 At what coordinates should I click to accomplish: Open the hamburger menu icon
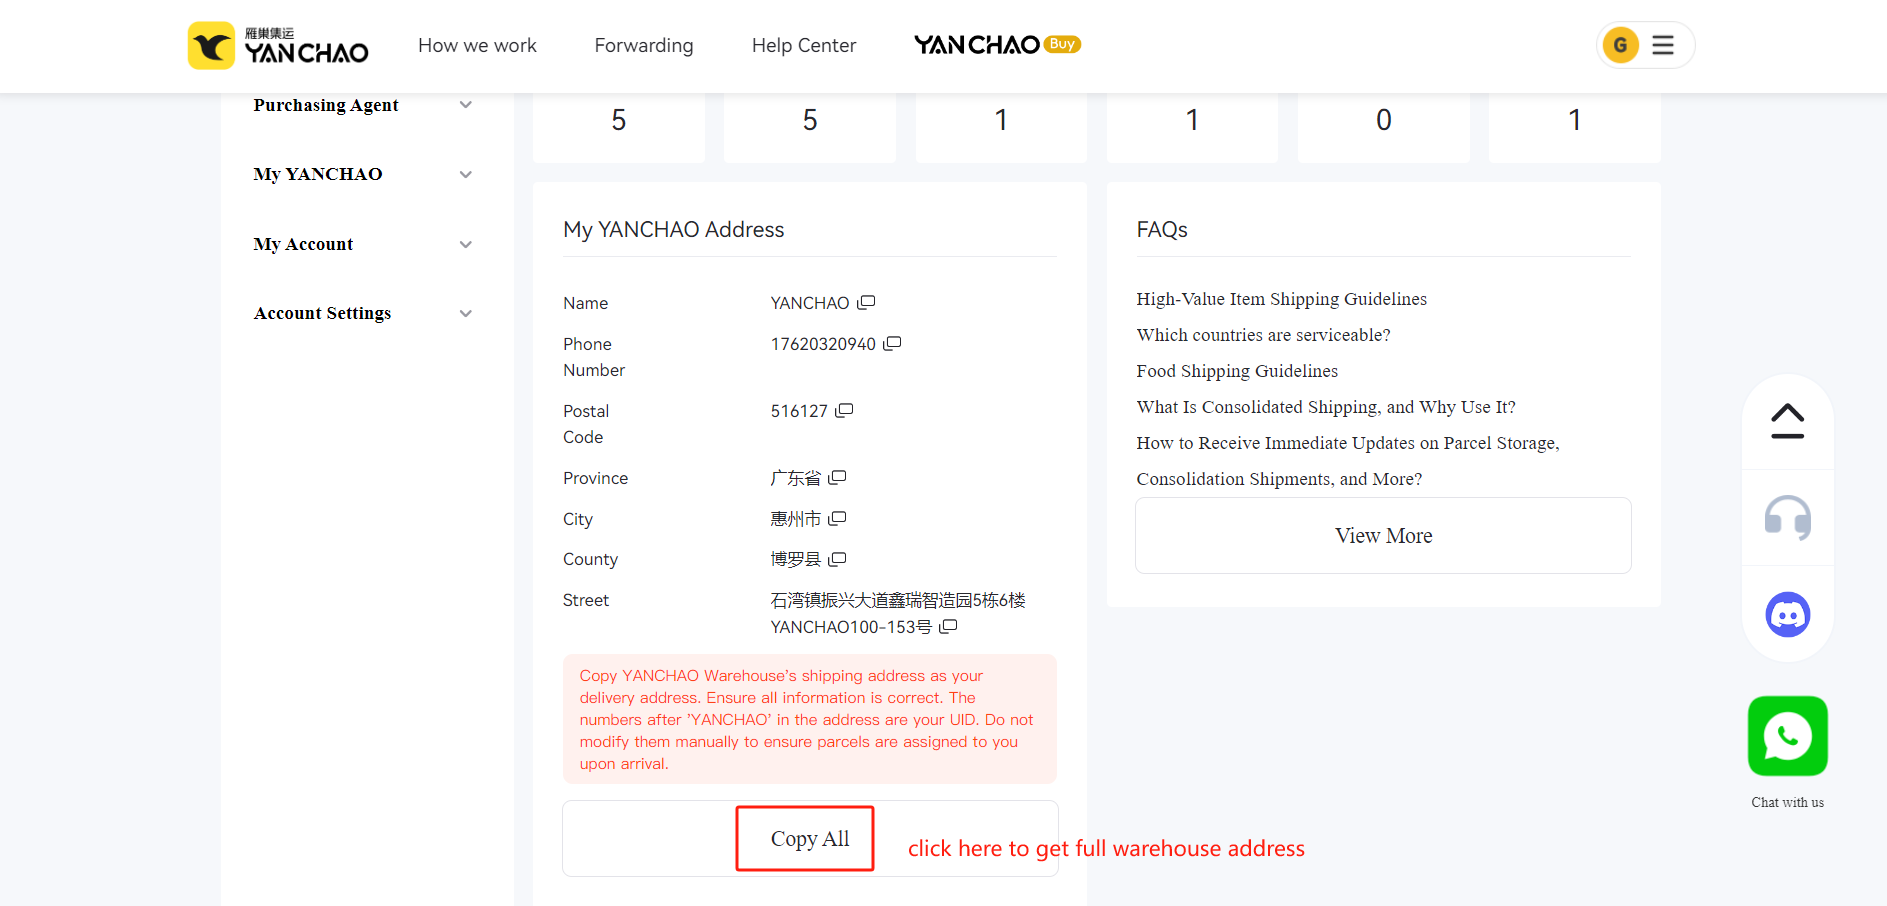point(1663,45)
